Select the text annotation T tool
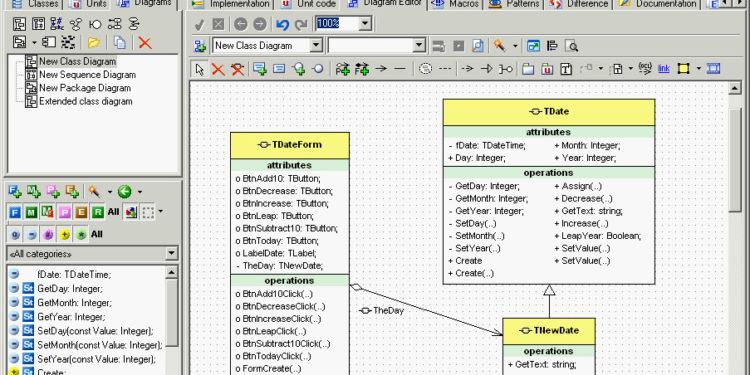750x375 pixels. pos(566,69)
